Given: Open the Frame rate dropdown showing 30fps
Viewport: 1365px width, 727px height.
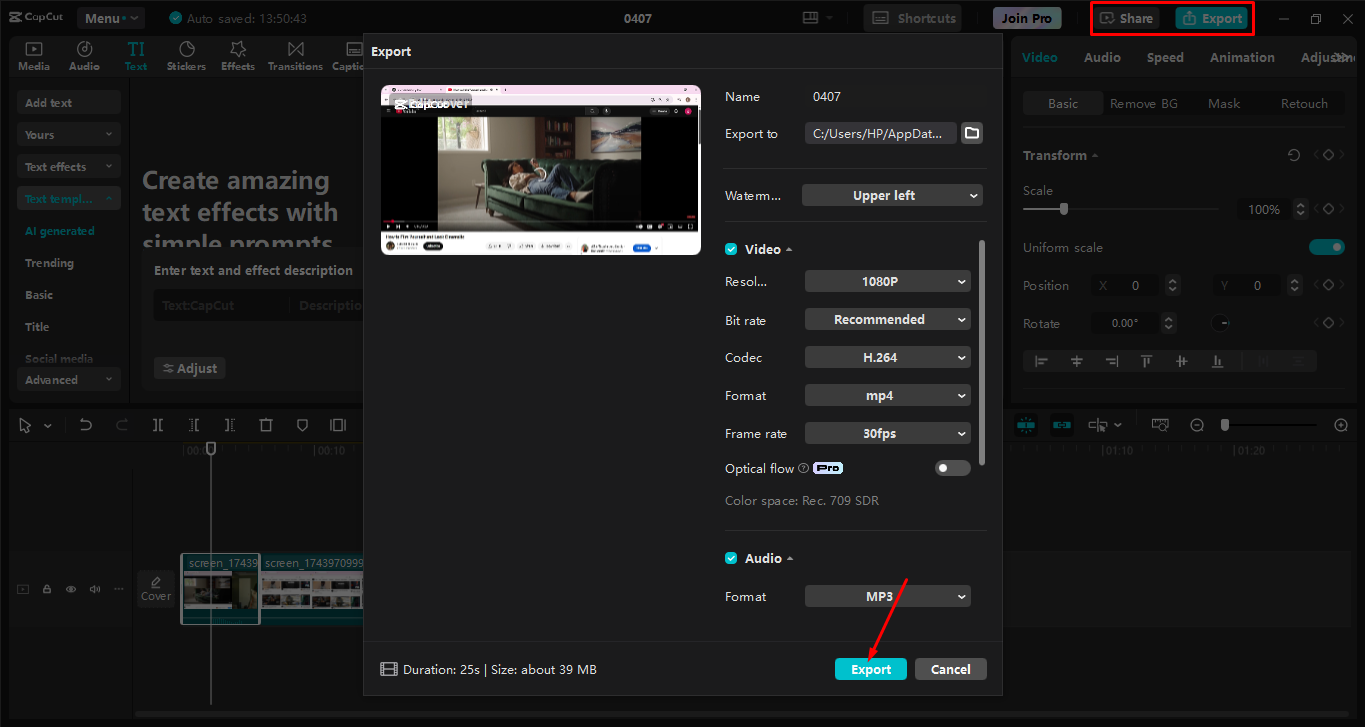Looking at the screenshot, I should 888,434.
